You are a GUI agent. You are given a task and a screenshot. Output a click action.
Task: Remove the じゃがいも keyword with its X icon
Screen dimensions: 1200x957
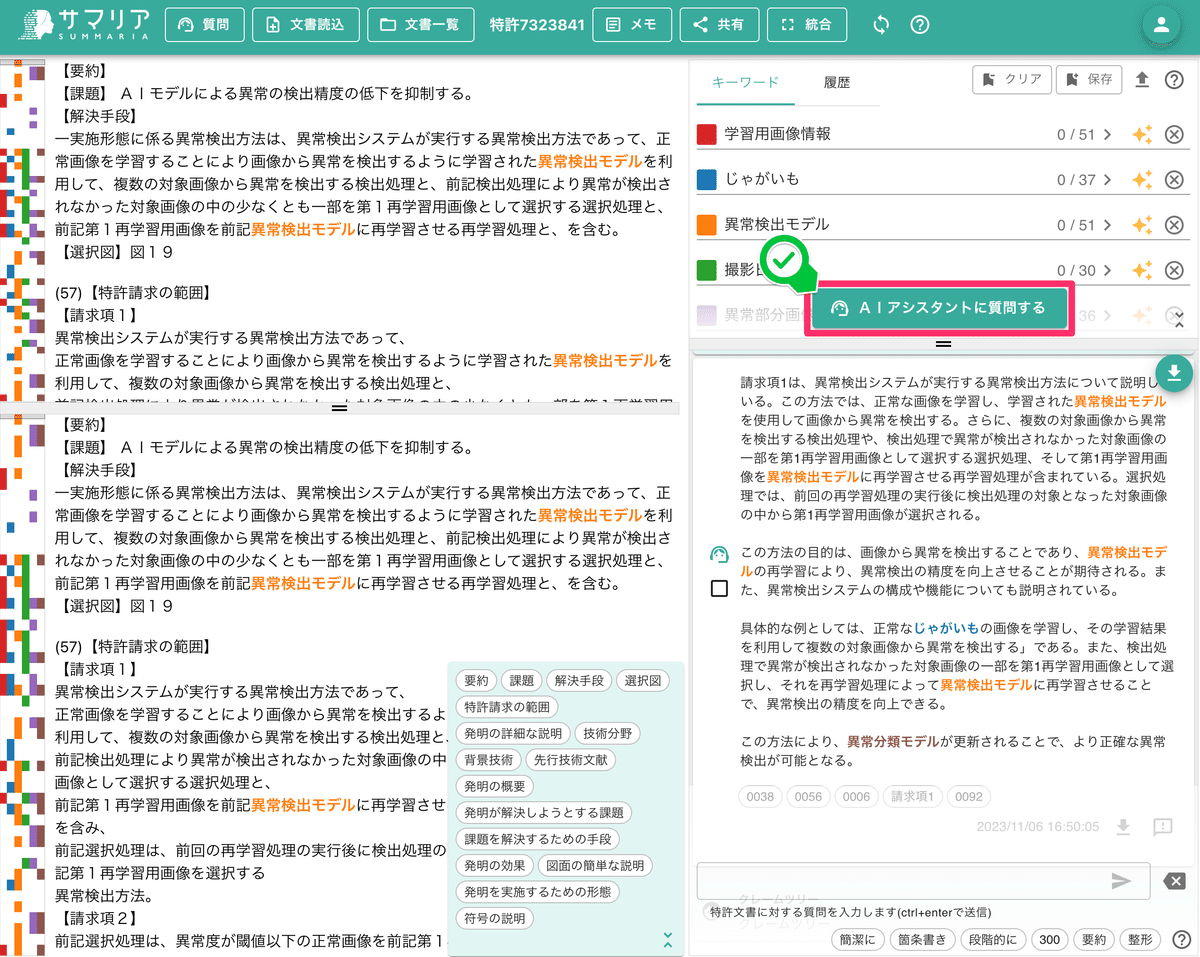1174,180
